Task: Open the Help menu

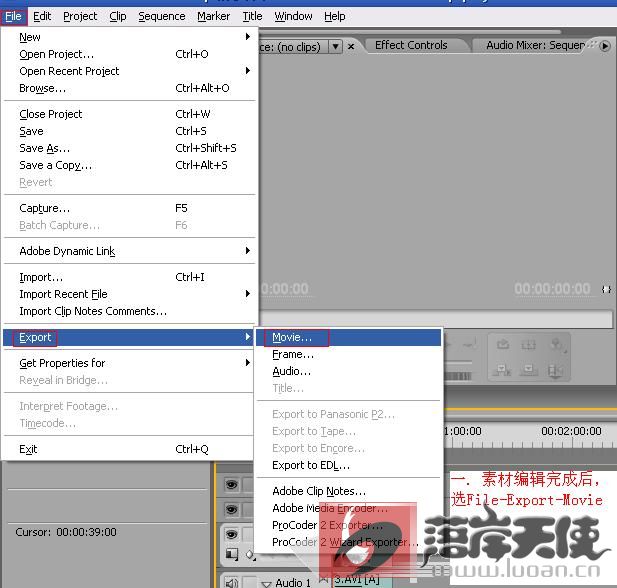Action: pyautogui.click(x=335, y=17)
